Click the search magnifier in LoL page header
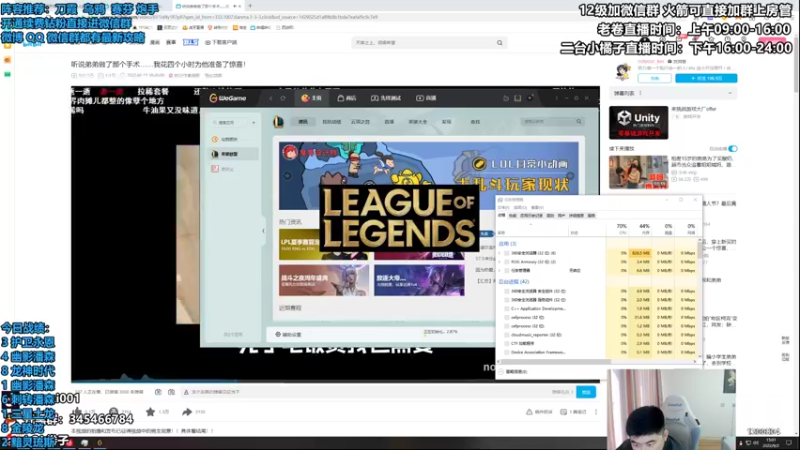800x450 pixels. tap(579, 121)
